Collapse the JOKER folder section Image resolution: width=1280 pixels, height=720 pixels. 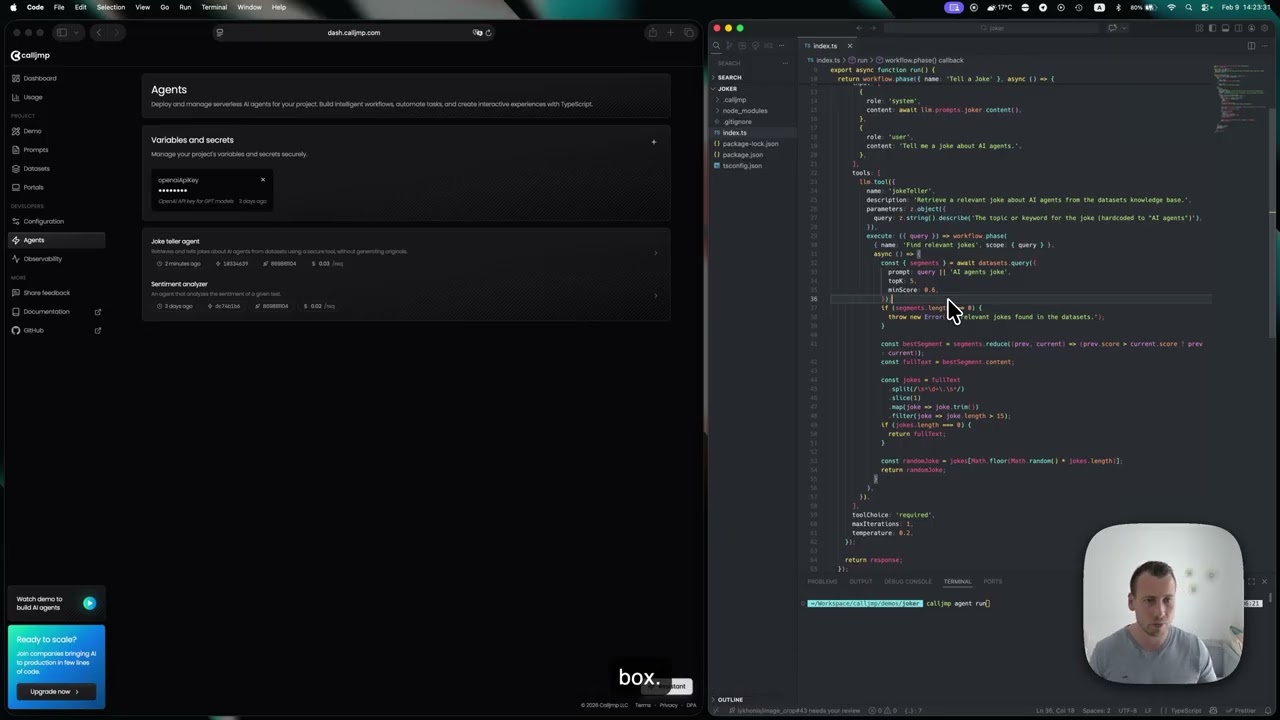pos(754,88)
